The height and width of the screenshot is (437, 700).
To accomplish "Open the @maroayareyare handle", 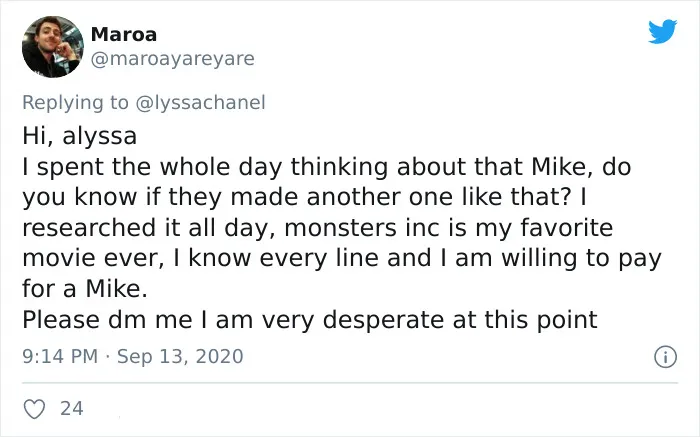I will tap(172, 58).
